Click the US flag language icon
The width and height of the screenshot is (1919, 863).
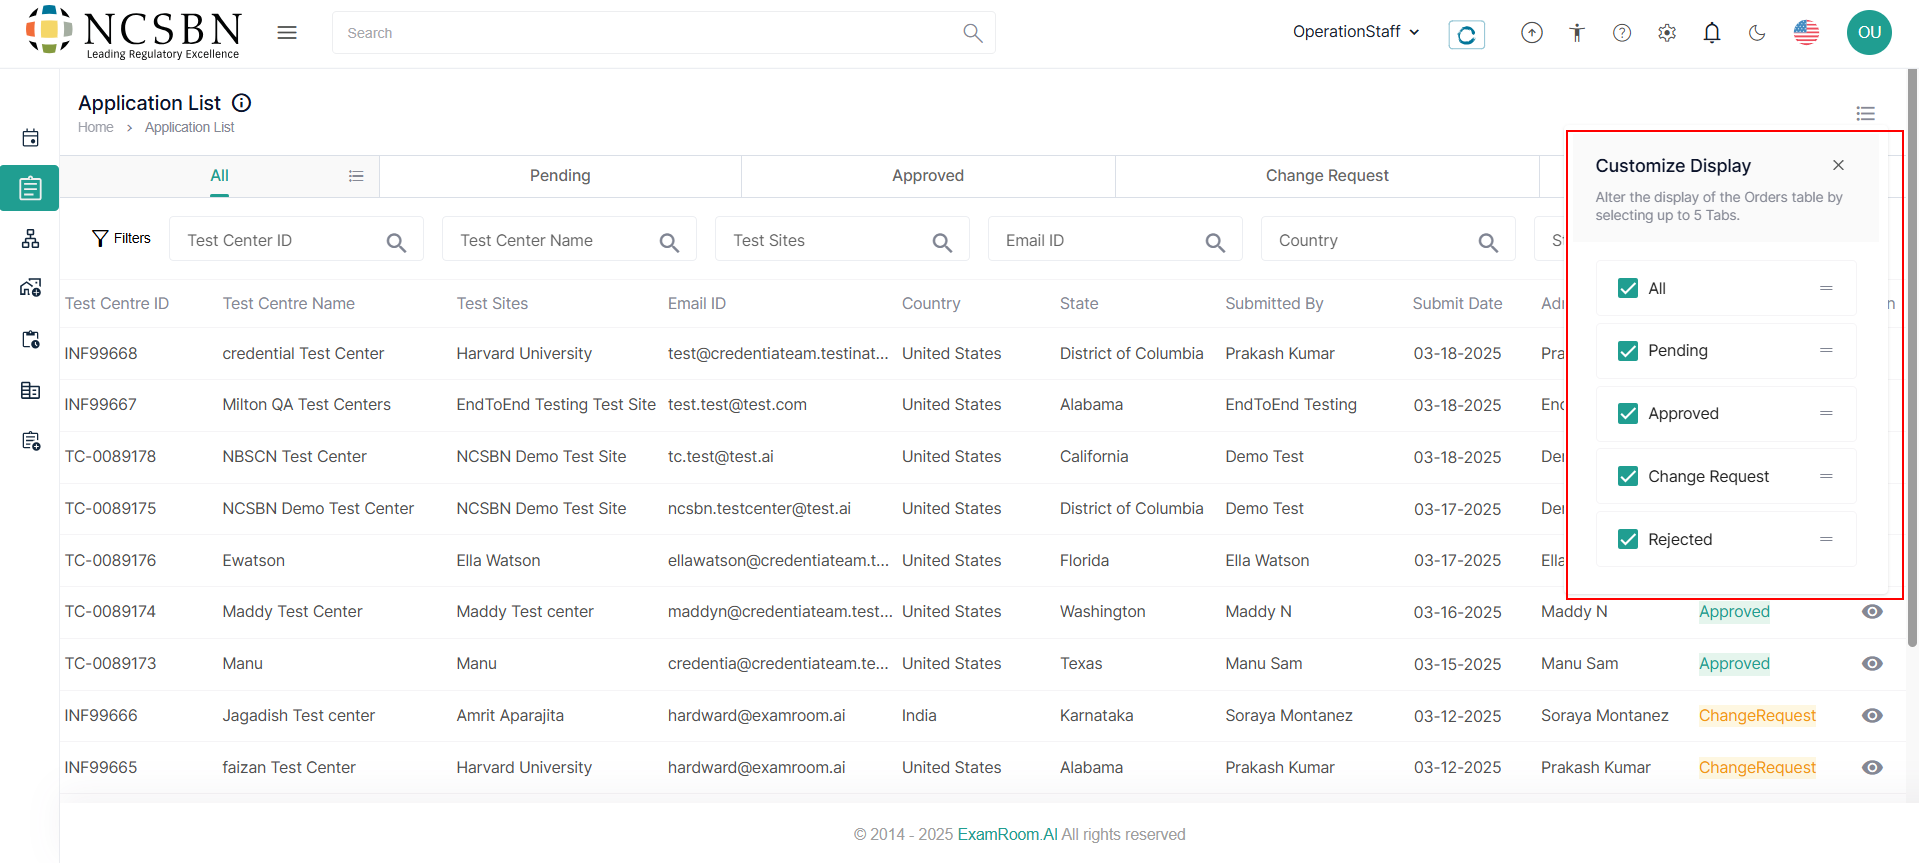click(x=1805, y=33)
